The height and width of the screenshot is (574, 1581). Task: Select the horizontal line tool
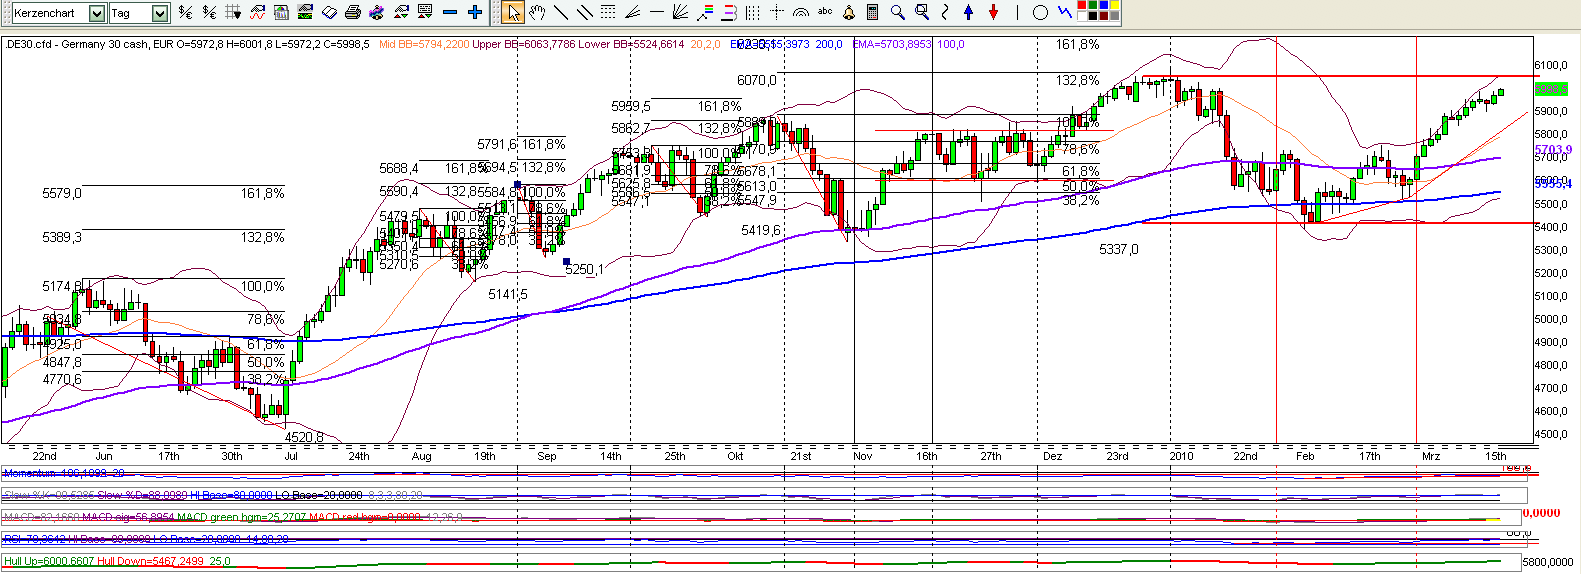pos(656,13)
